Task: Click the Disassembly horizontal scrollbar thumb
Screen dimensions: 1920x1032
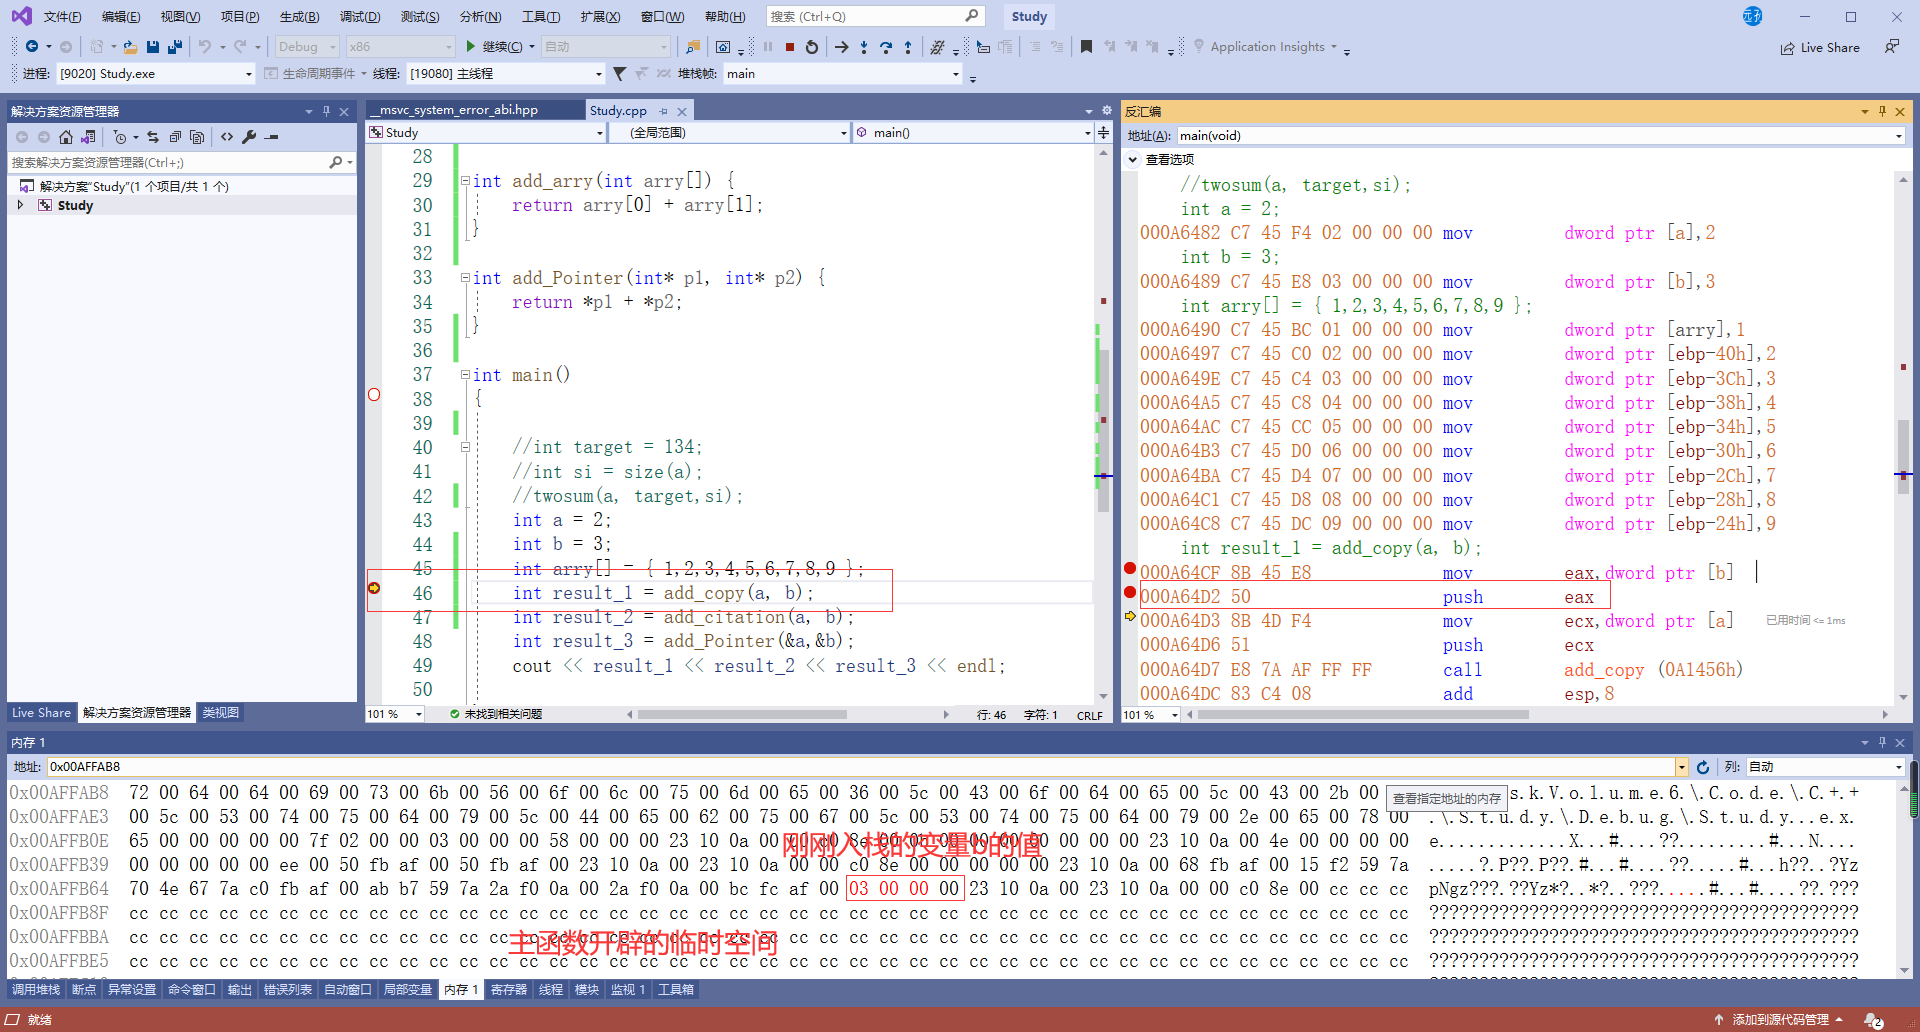Action: 1363,714
